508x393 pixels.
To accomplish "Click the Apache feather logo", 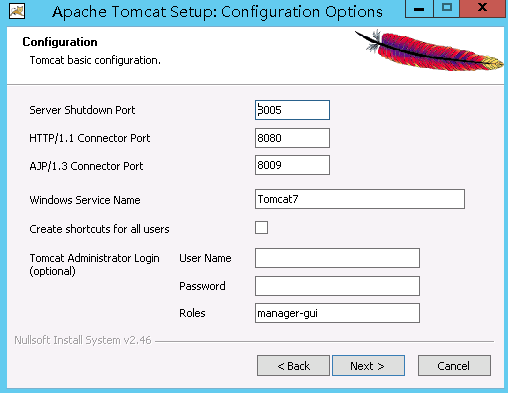I will pos(429,50).
